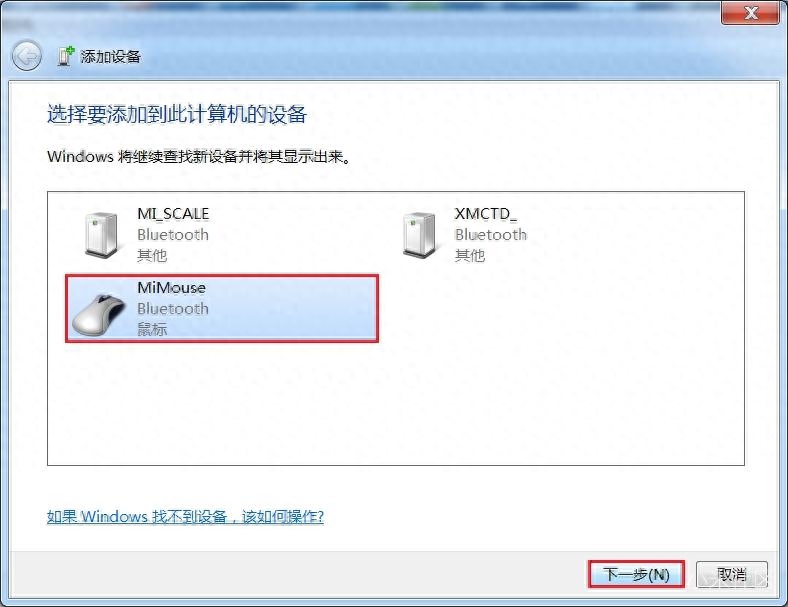Click the 其他 type label under XMCTD_
788x607 pixels.
click(469, 255)
